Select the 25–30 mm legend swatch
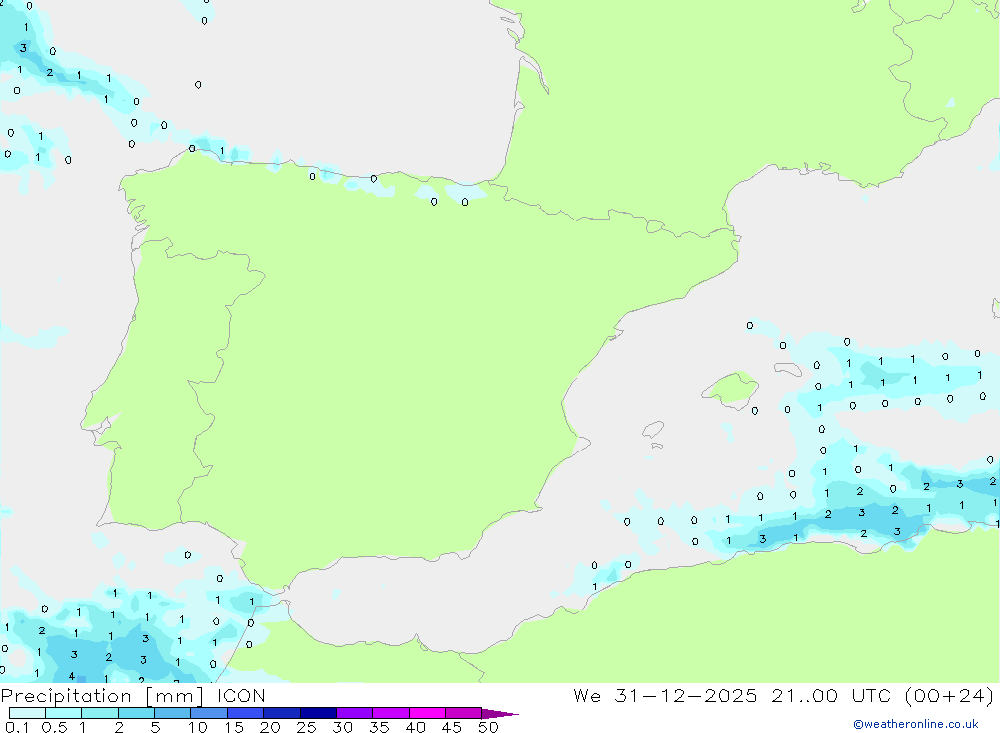Image resolution: width=1000 pixels, height=733 pixels. 318,713
